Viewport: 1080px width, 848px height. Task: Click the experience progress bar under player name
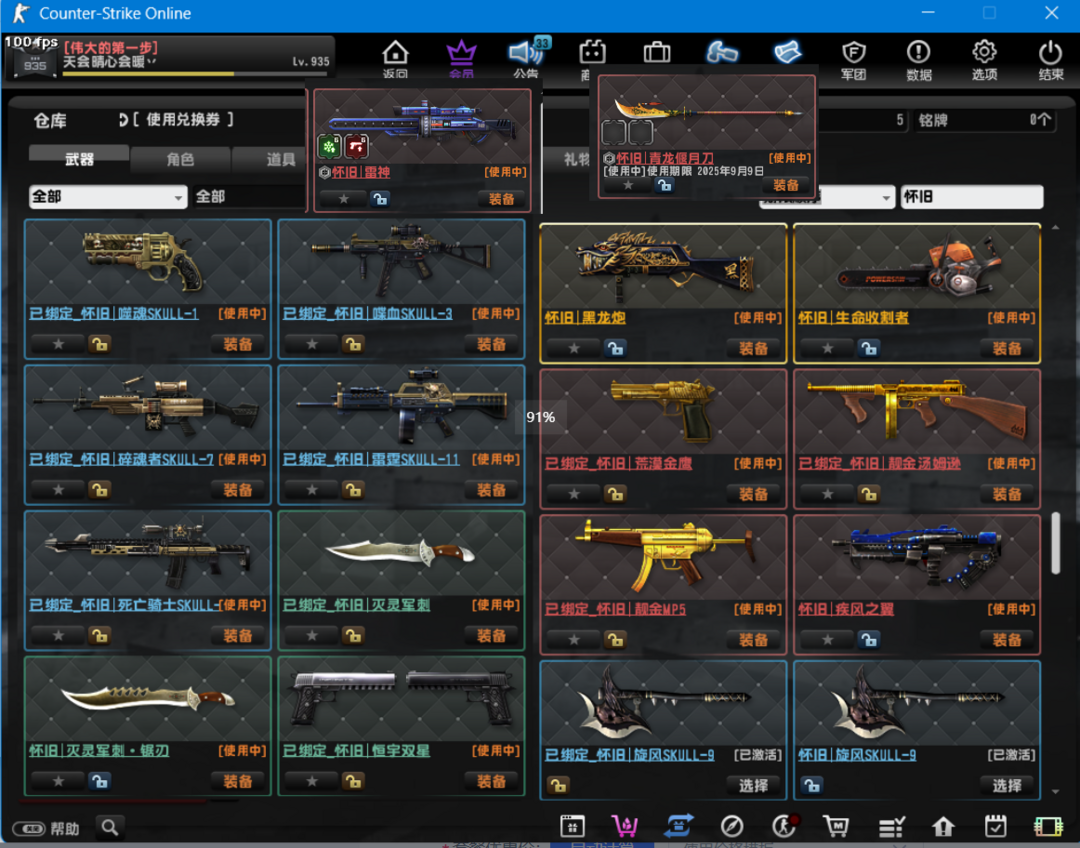pyautogui.click(x=196, y=74)
